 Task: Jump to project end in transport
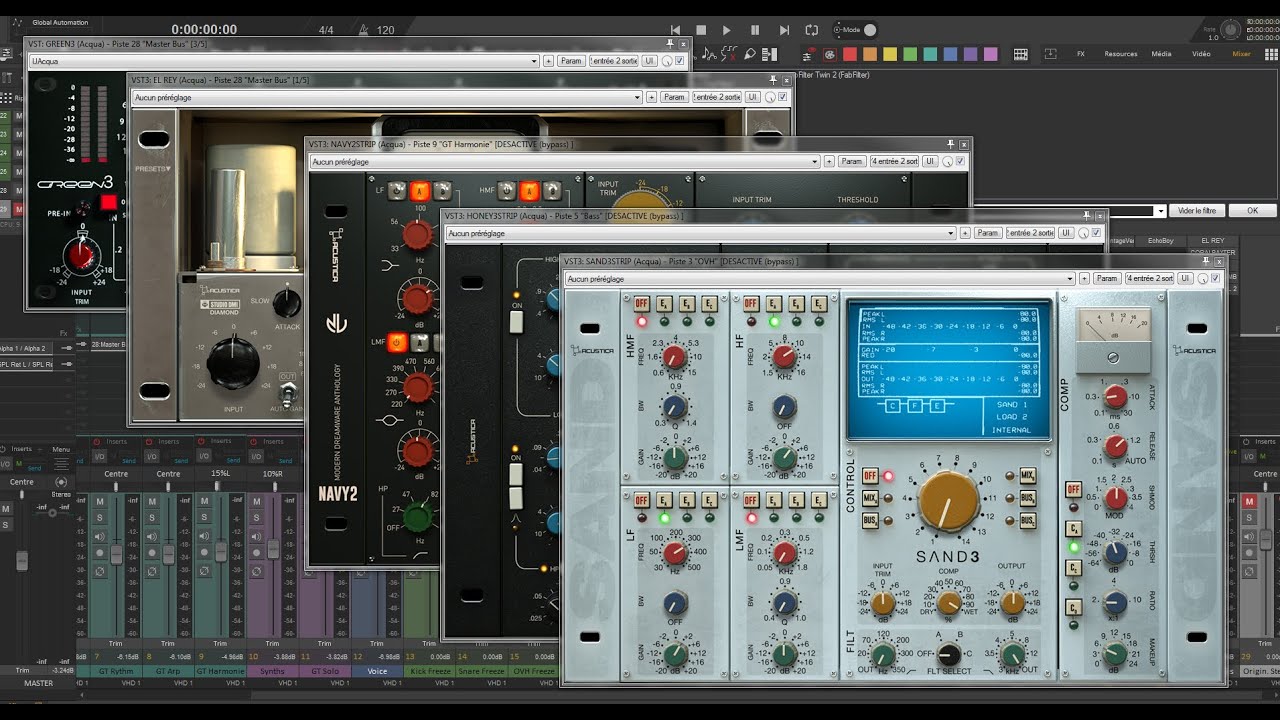click(784, 30)
